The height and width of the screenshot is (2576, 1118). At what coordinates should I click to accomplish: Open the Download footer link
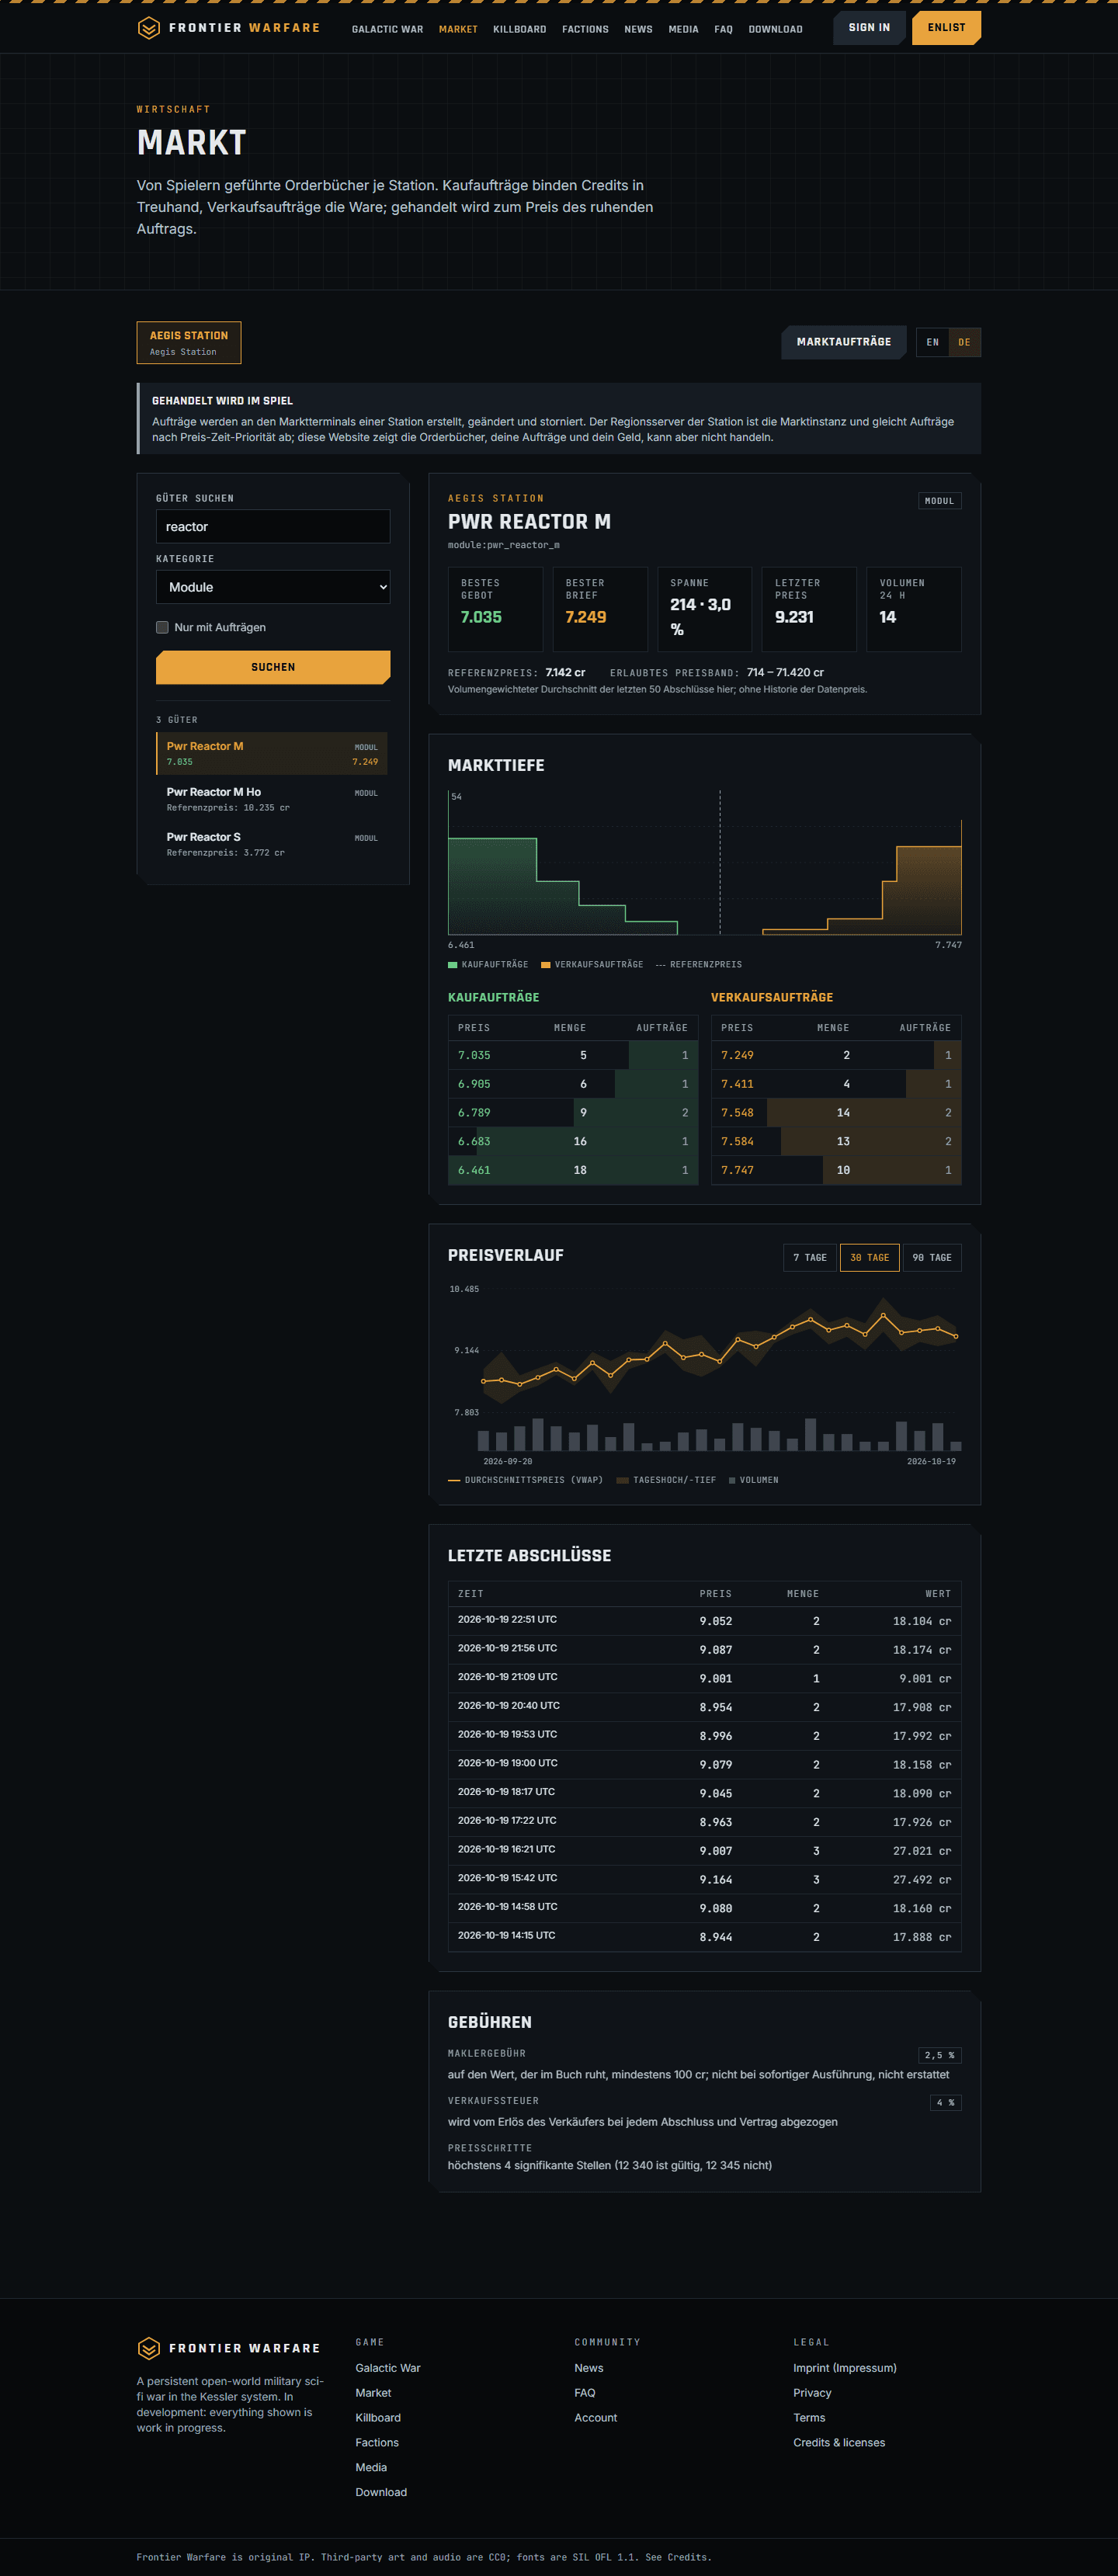[x=381, y=2493]
